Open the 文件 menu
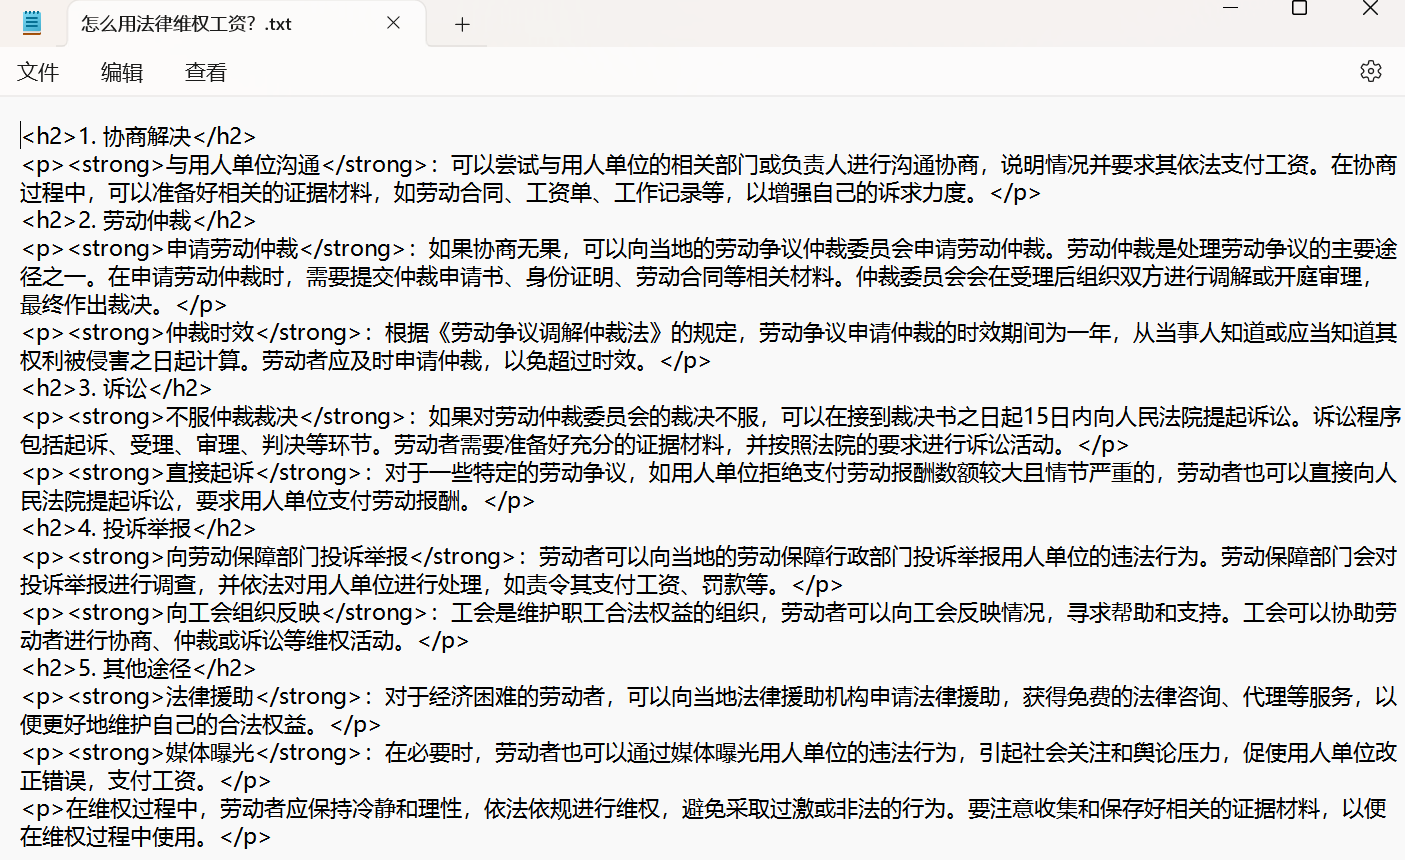Viewport: 1405px width, 860px height. pos(38,72)
